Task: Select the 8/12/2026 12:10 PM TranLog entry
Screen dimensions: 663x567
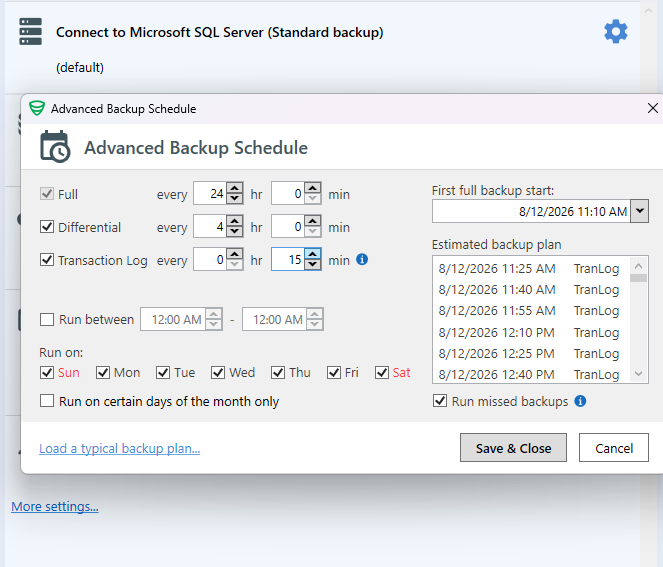Action: pos(529,332)
